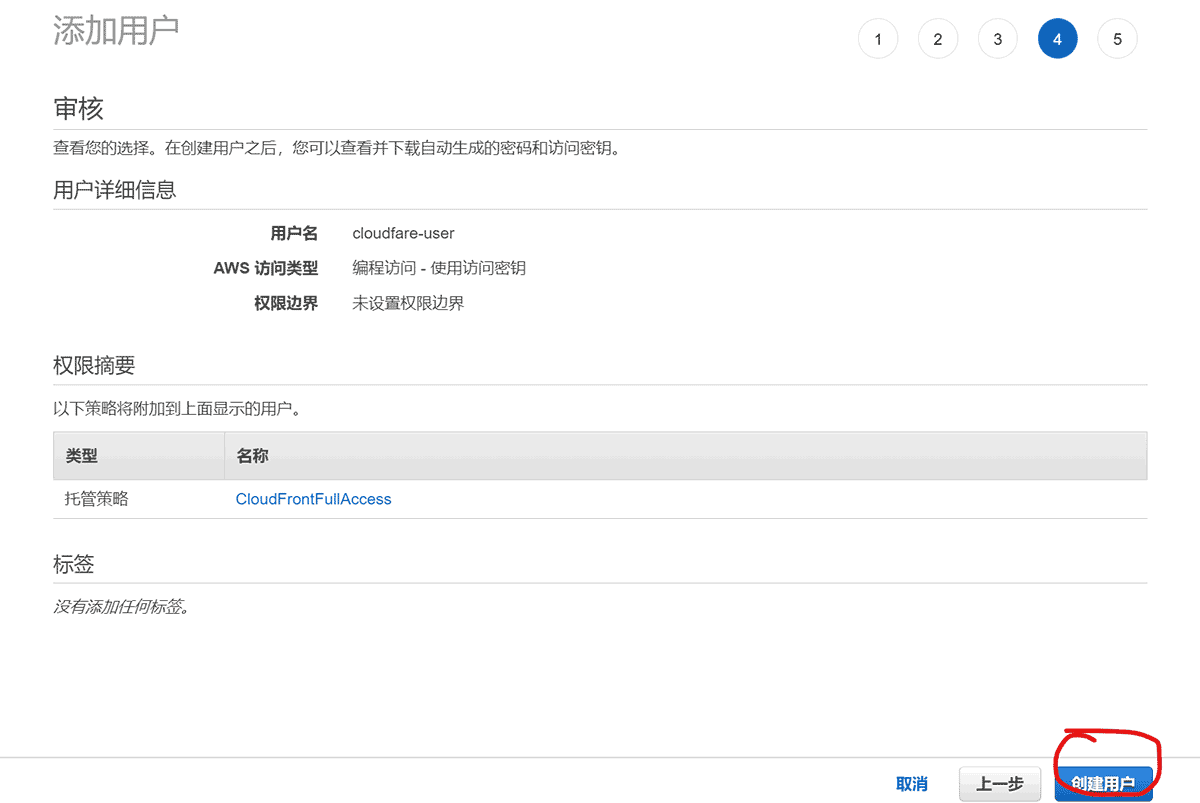Click the username value cloudfare-user
Viewport: 1200px width, 803px height.
[403, 233]
